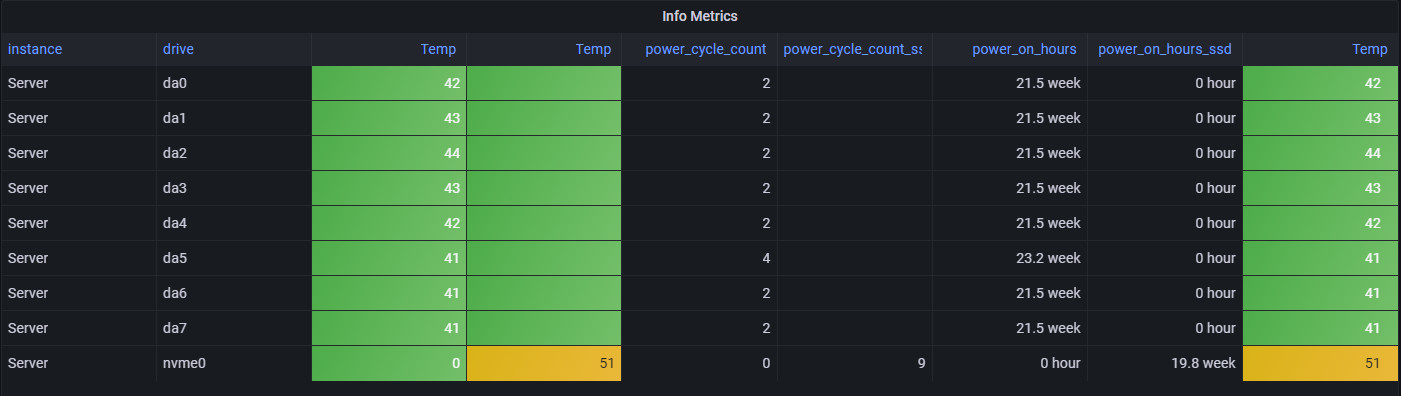The width and height of the screenshot is (1401, 396).
Task: Click the power cycle count 4 for da5
Action: tap(699, 258)
